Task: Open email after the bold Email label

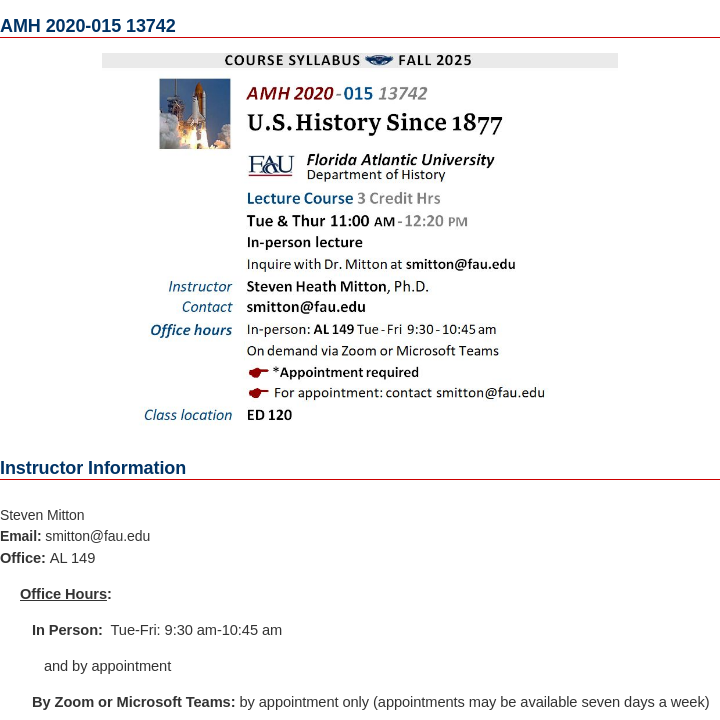Action: [98, 536]
